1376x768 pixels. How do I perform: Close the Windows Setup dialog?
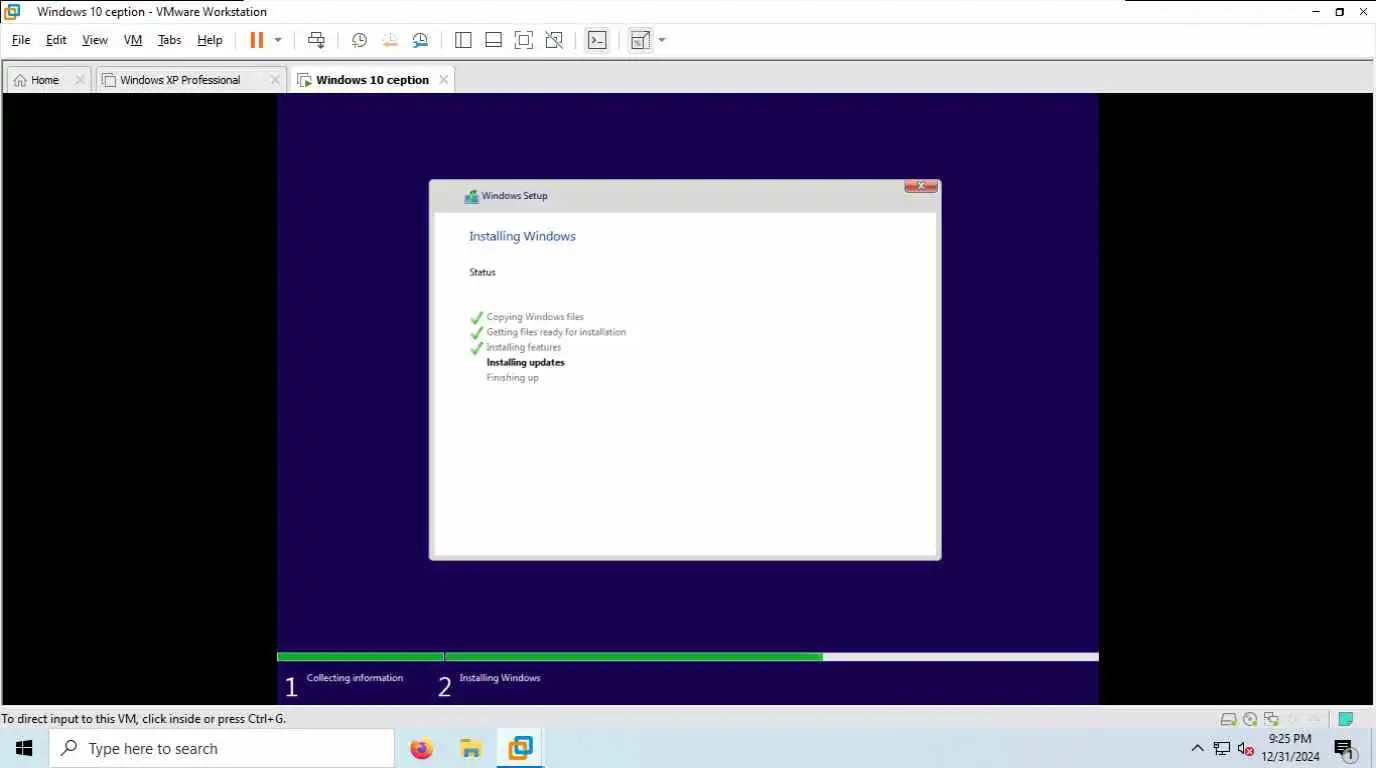coord(921,186)
